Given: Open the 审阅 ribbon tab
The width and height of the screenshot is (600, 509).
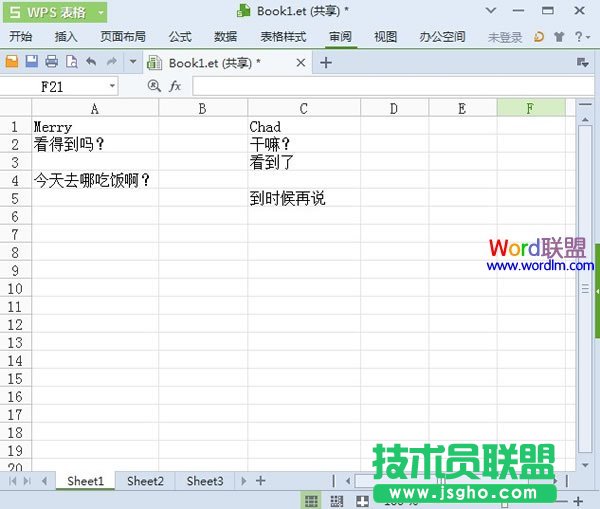Looking at the screenshot, I should pyautogui.click(x=340, y=37).
